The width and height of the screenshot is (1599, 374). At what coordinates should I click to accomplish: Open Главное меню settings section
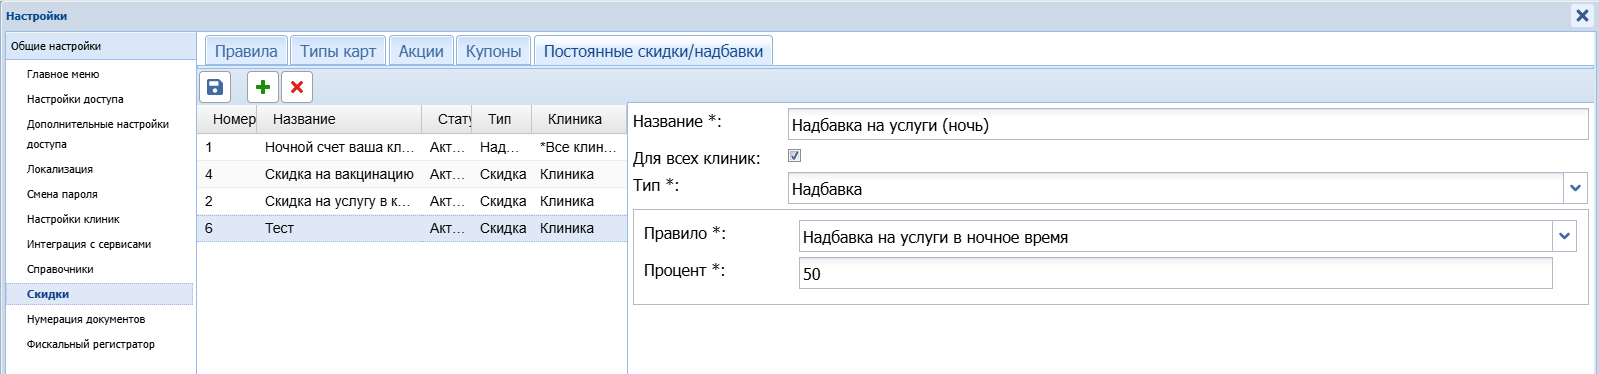pos(63,74)
